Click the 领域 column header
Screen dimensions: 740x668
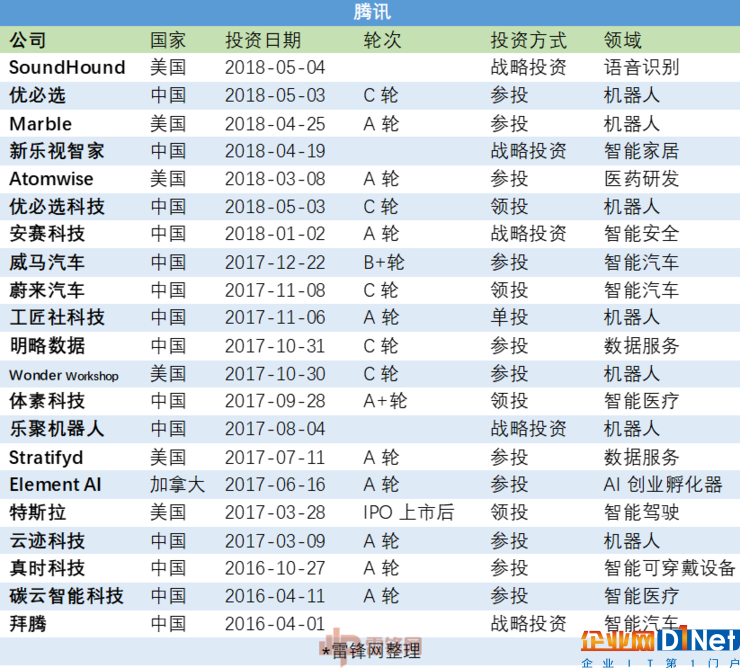[622, 40]
